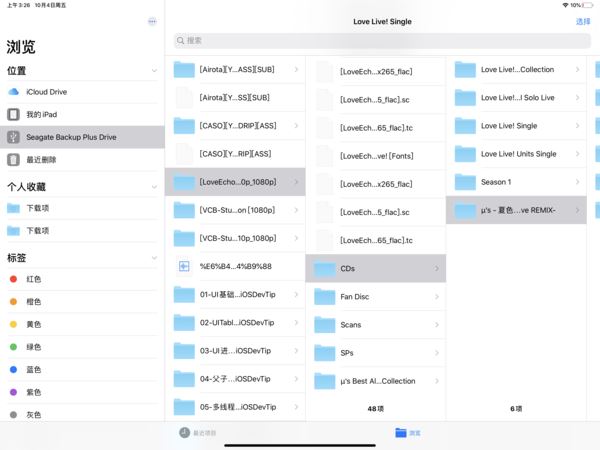
Task: Open [VCB-Stu...10p_1080p] folder
Action: pos(235,238)
